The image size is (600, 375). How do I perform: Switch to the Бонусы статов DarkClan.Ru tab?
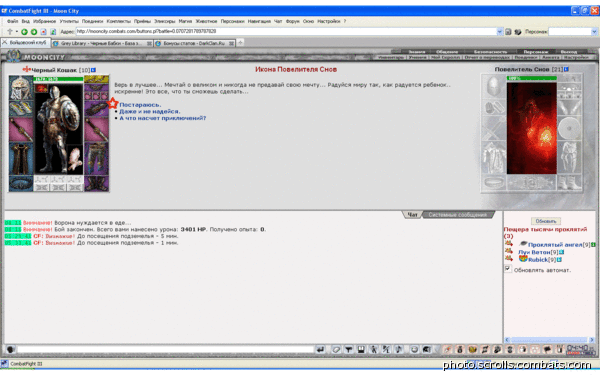[194, 43]
